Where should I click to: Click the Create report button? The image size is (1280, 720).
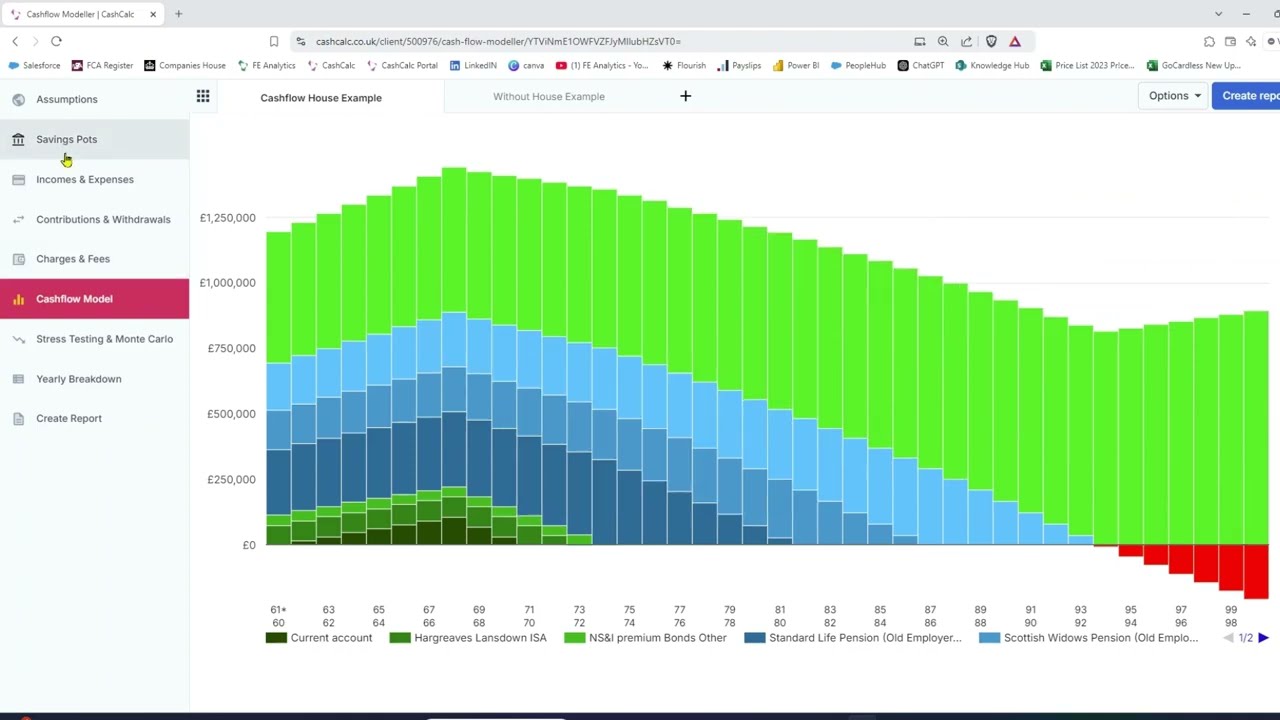[1247, 96]
